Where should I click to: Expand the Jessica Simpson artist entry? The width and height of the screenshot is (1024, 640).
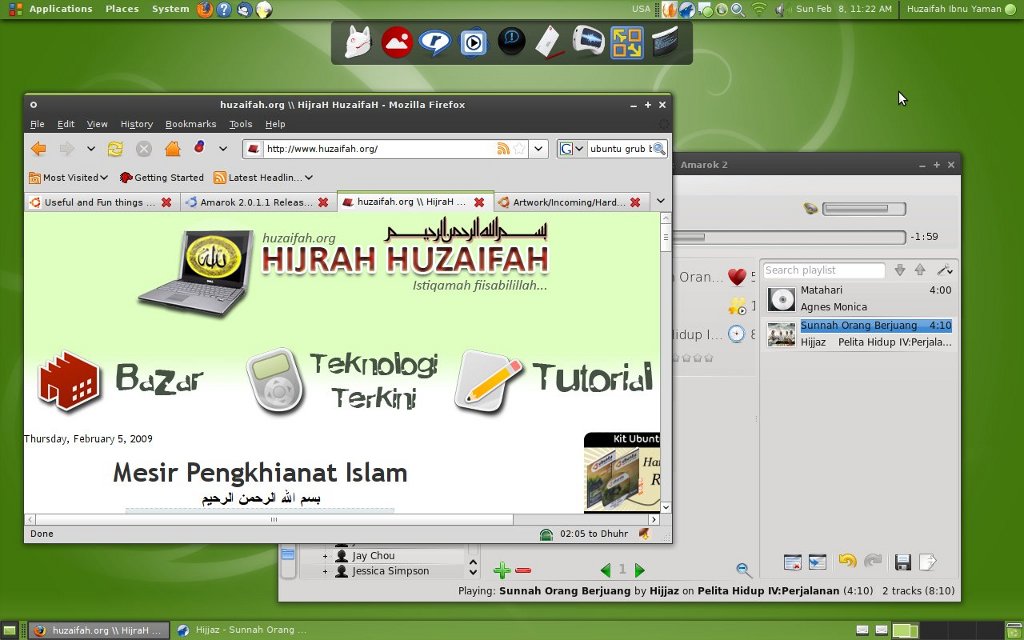pos(325,571)
